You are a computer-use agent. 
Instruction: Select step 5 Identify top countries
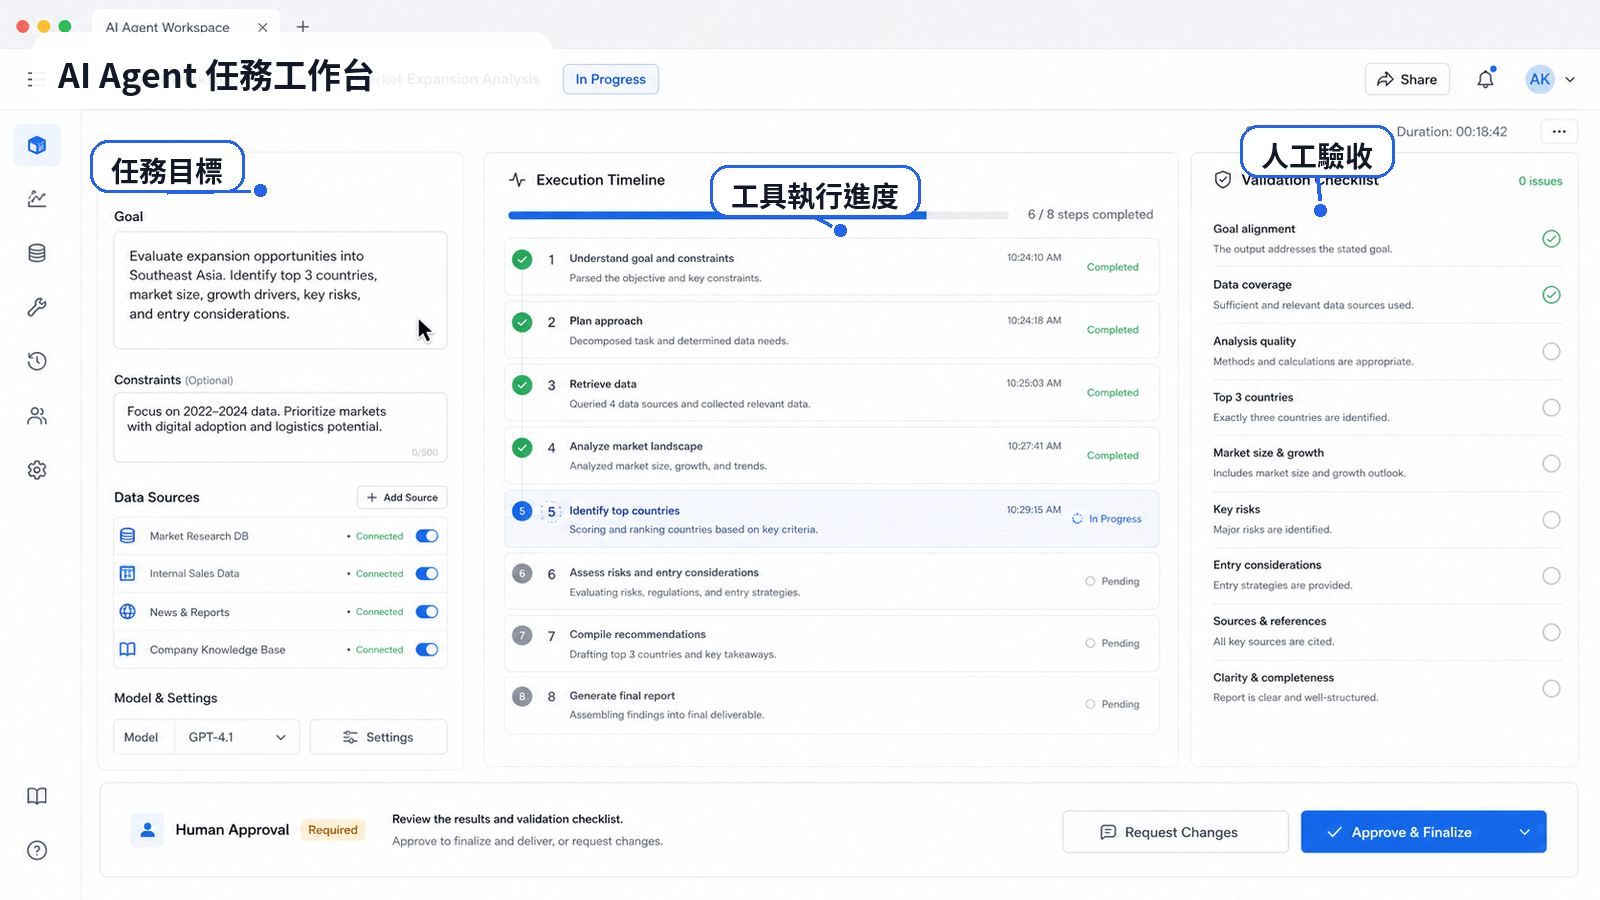tap(832, 519)
